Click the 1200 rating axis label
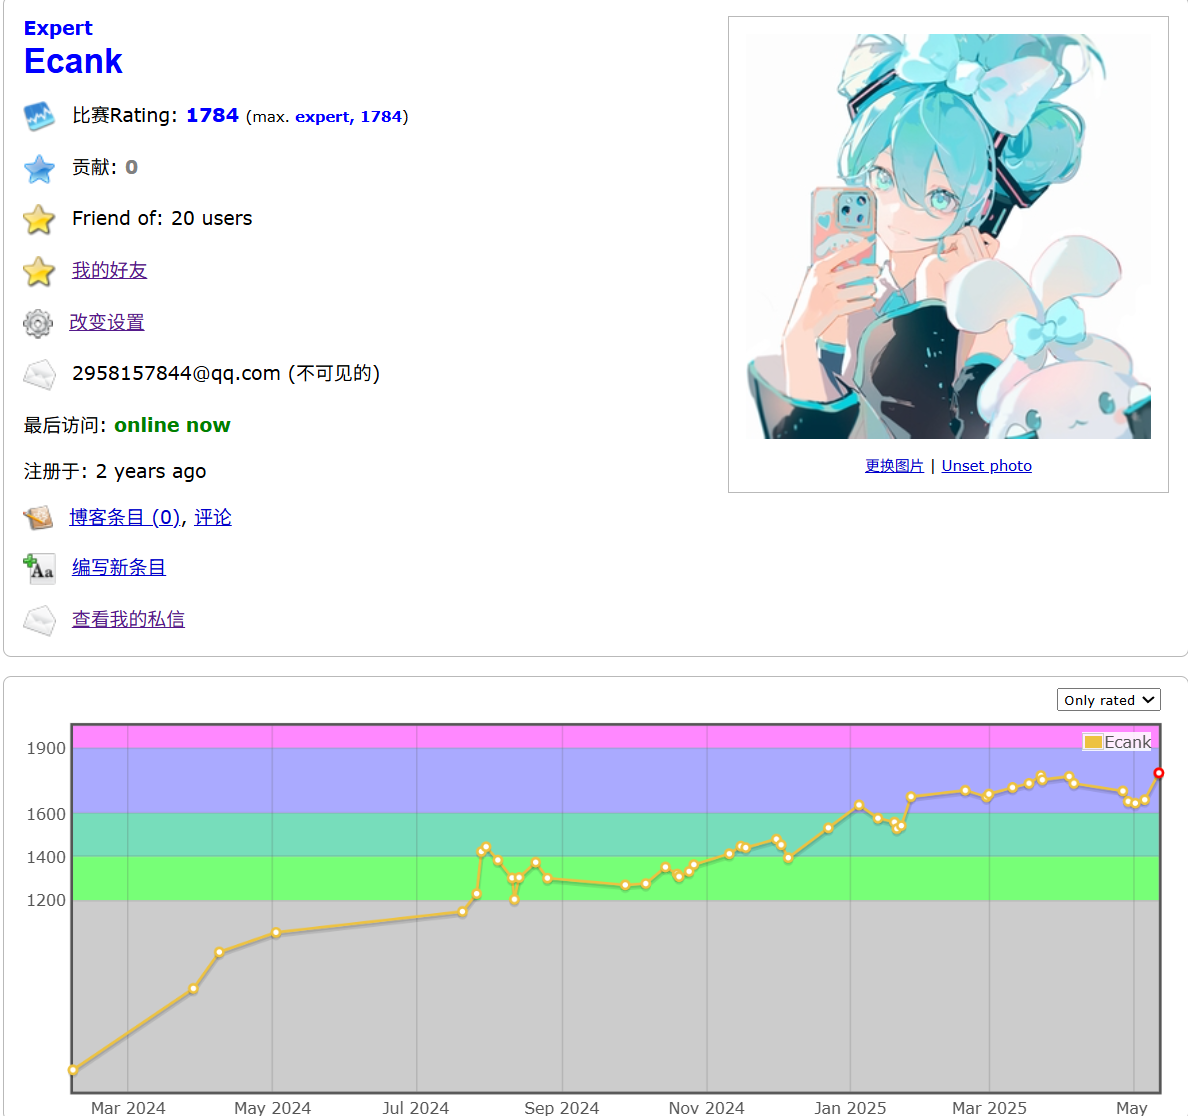 pyautogui.click(x=46, y=900)
